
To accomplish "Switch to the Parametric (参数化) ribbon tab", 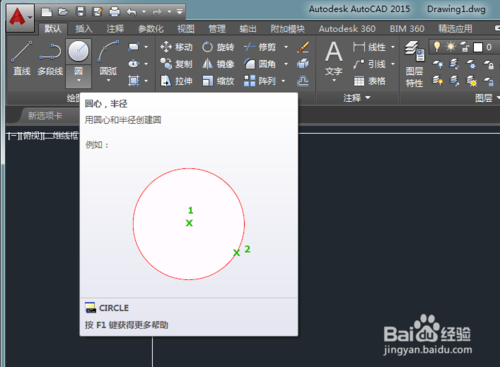I will click(151, 29).
